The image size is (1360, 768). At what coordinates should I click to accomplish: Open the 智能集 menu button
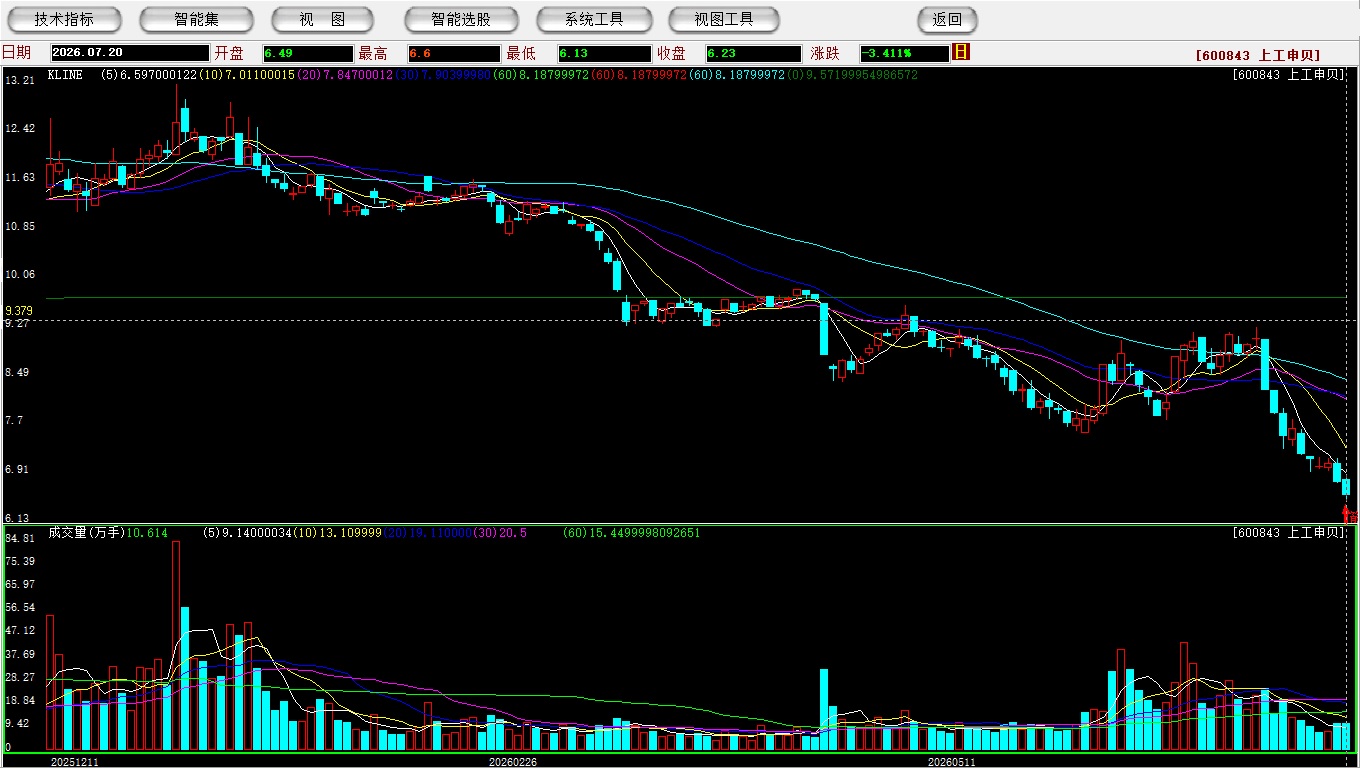click(197, 19)
